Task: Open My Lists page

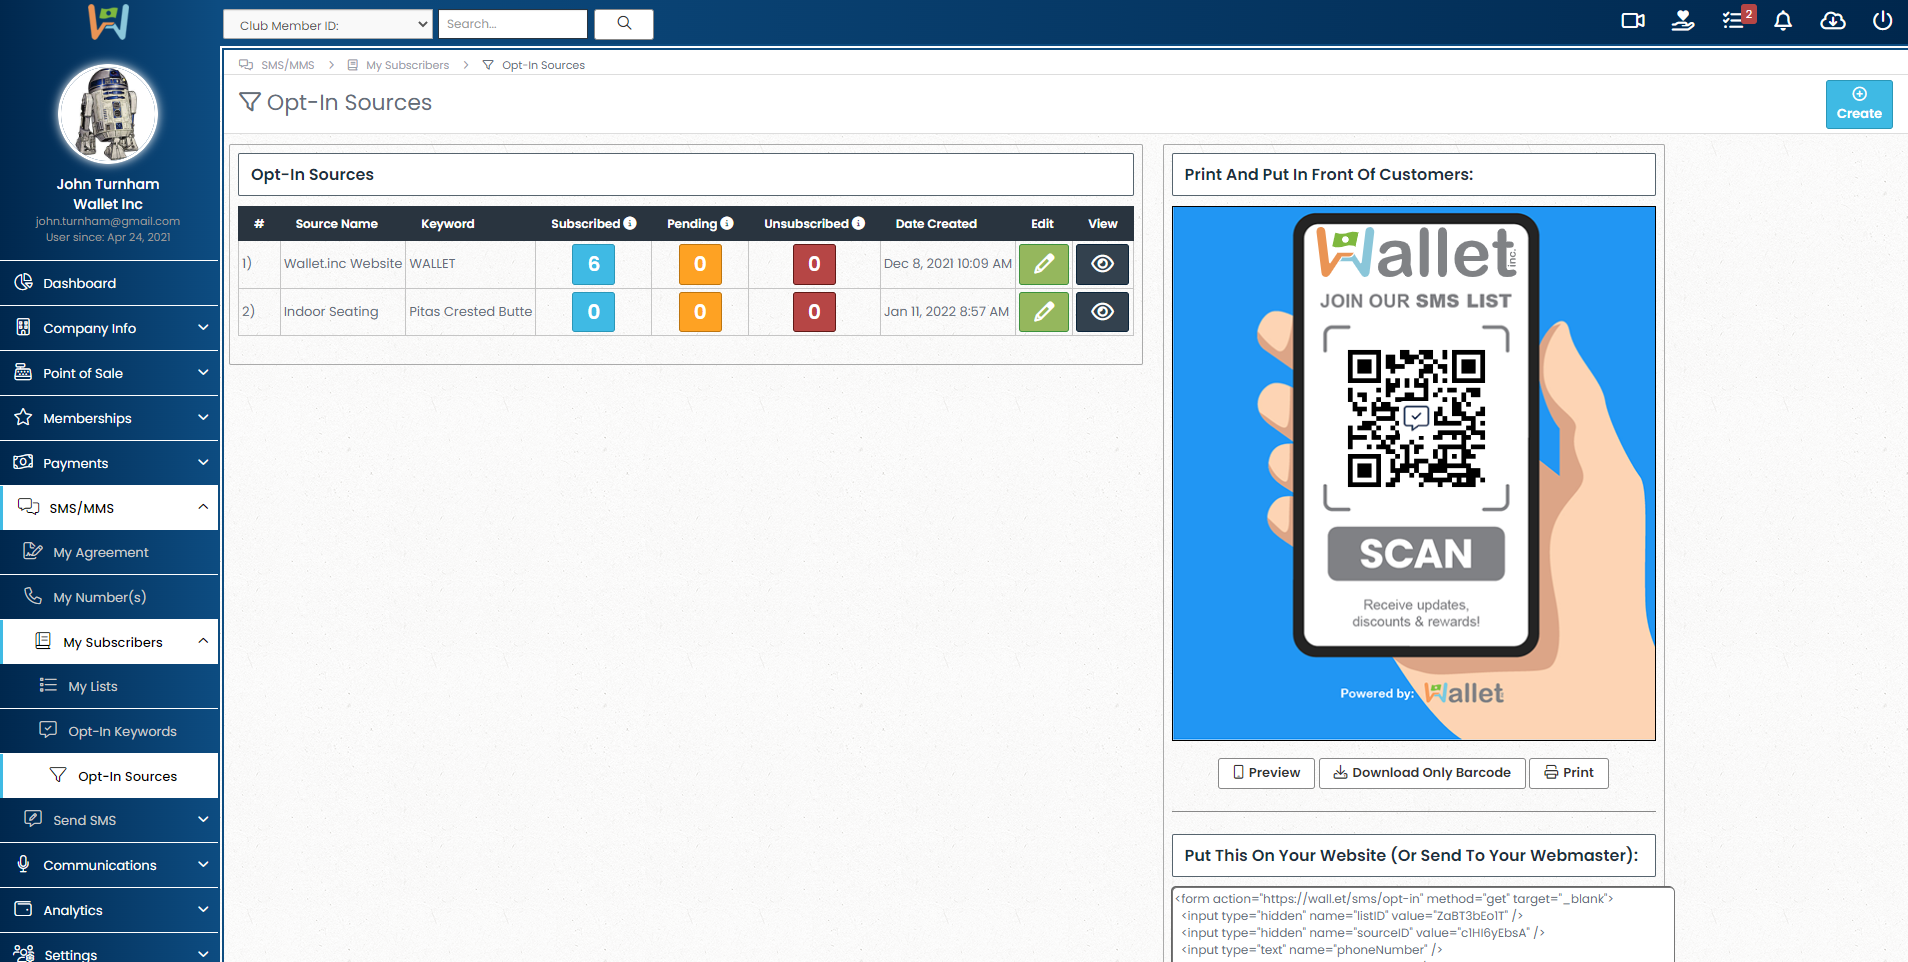Action: click(x=109, y=686)
